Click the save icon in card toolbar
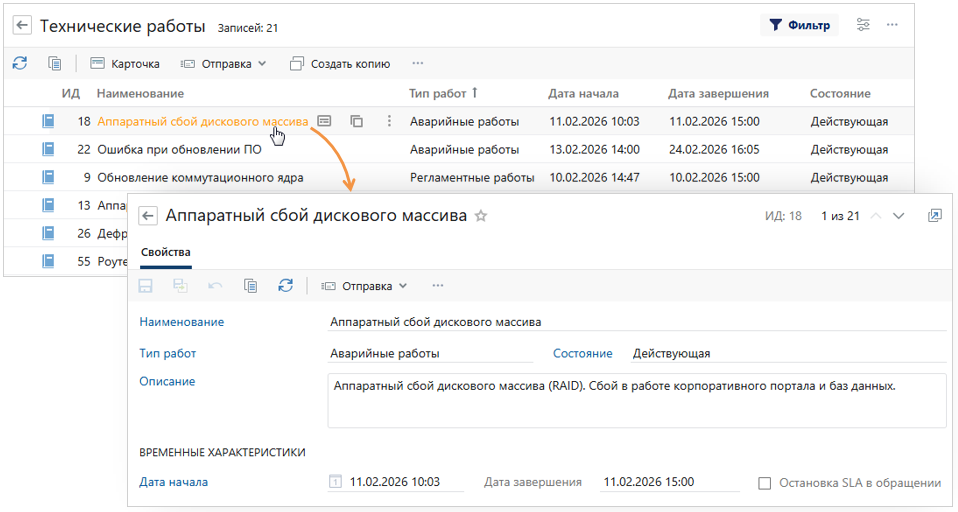This screenshot has height=512, width=958. coord(146,286)
